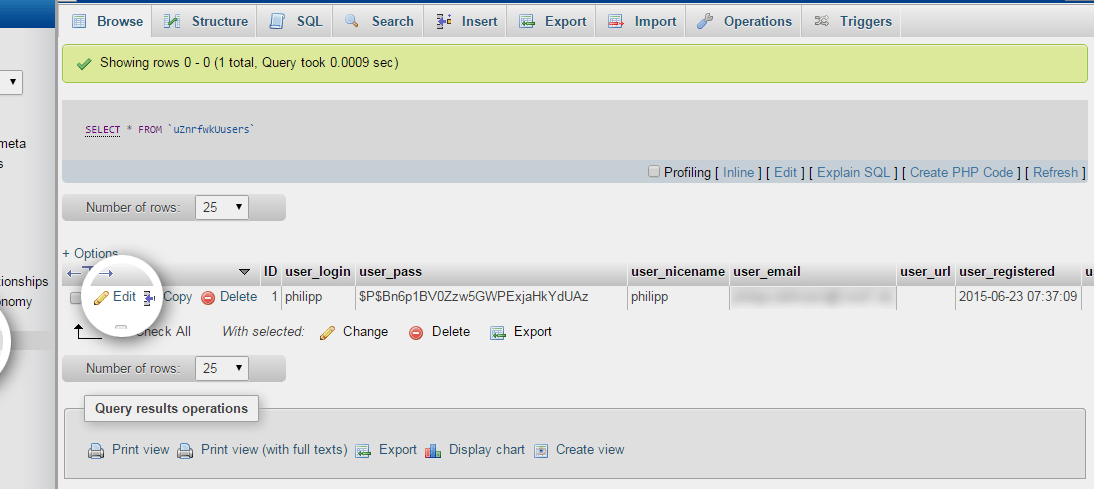Click the Create view icon
The image size is (1094, 489).
(541, 451)
